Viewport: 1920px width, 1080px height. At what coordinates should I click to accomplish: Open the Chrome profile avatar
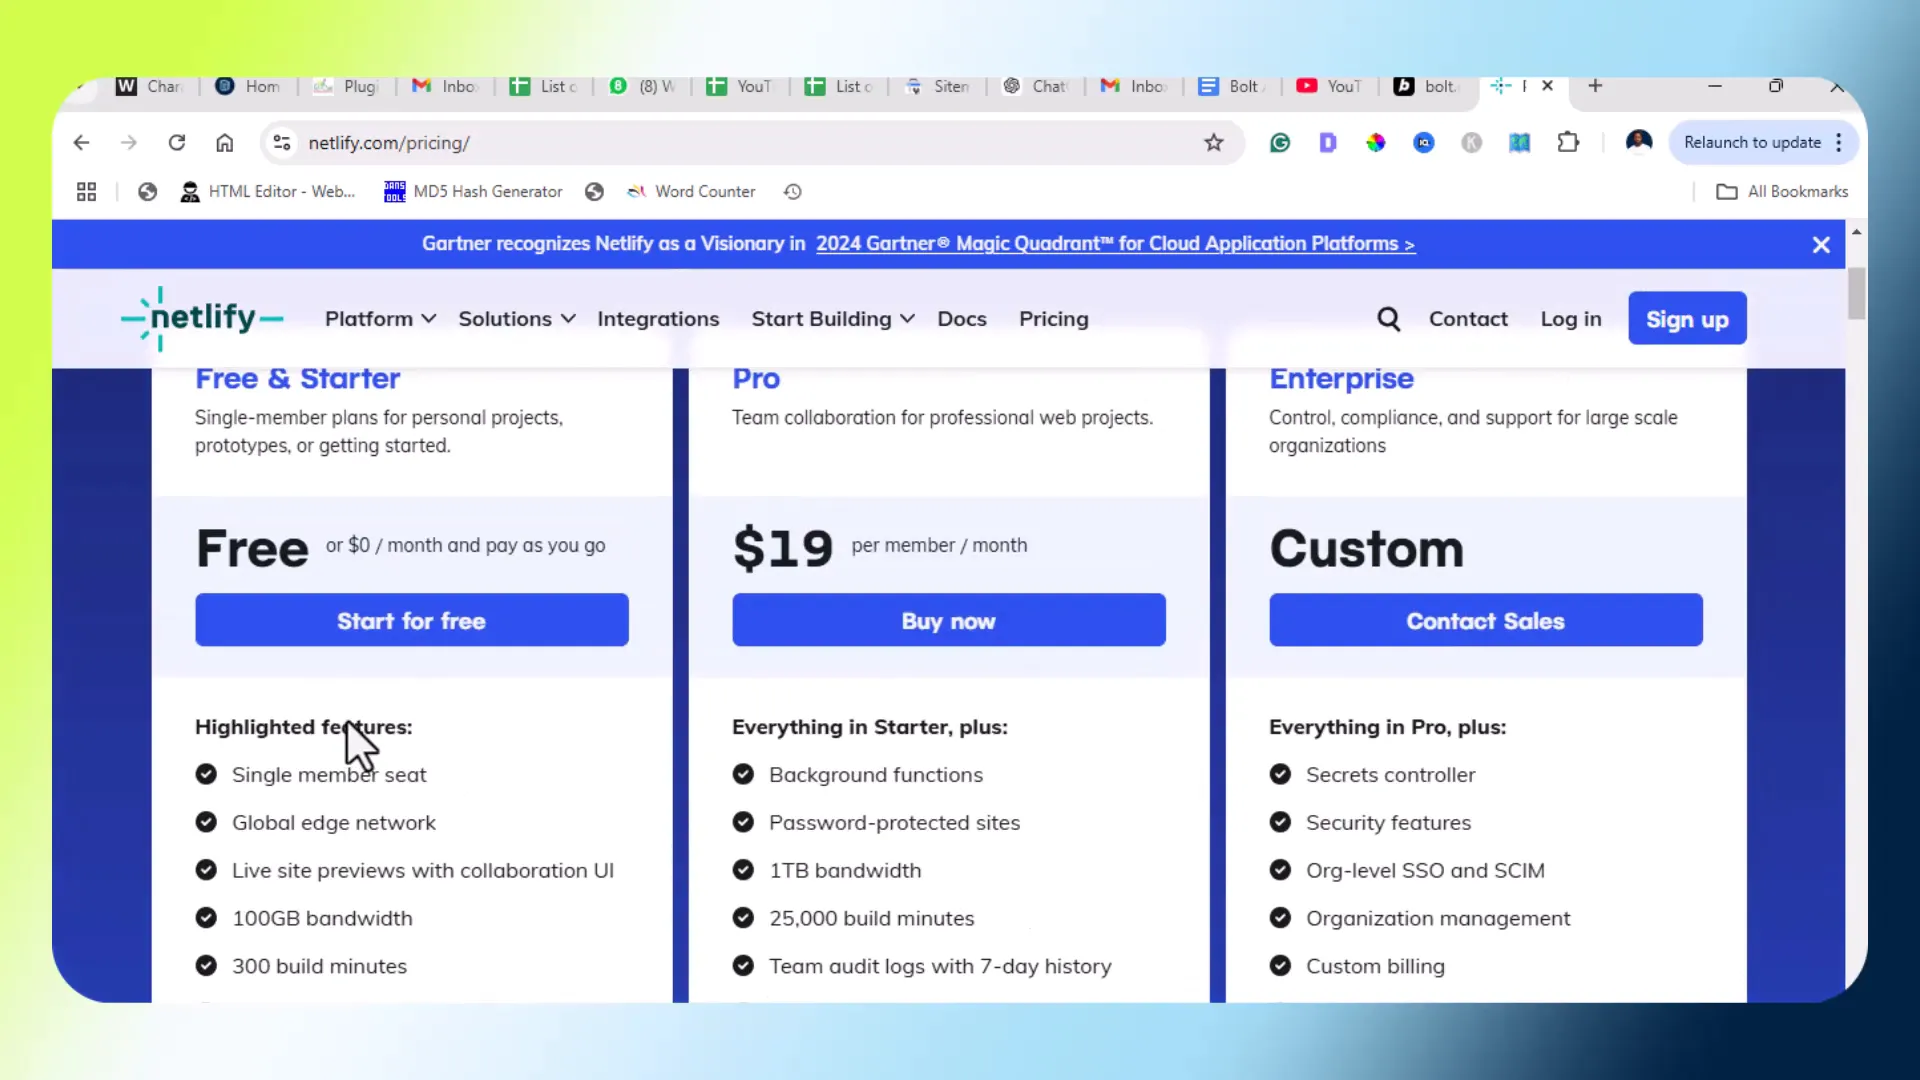(1639, 142)
